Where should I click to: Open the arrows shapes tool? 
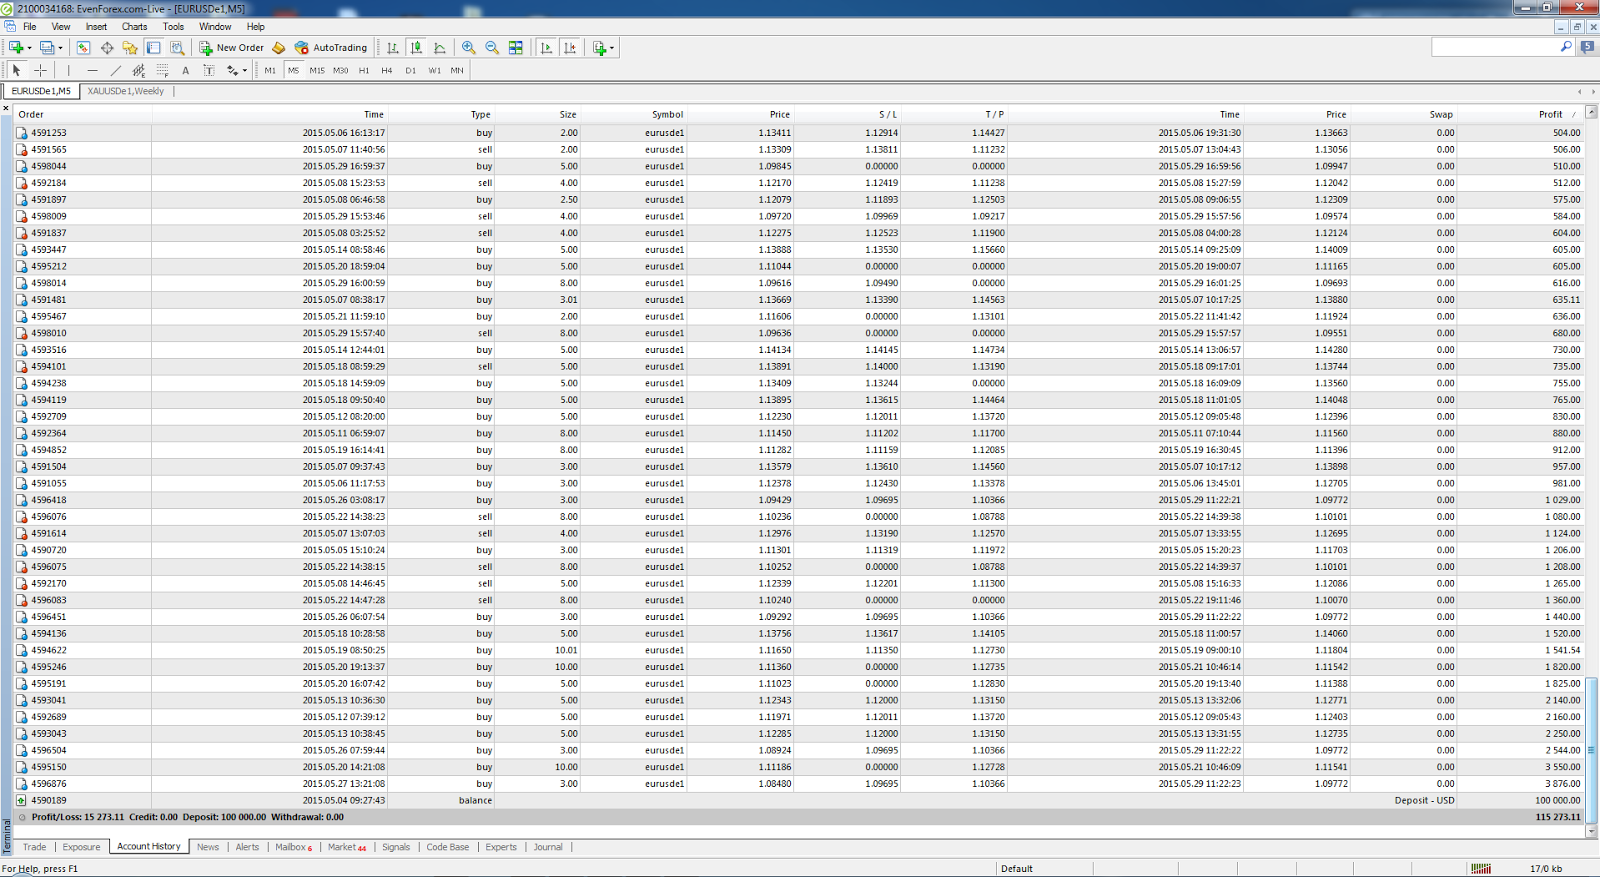pos(232,70)
